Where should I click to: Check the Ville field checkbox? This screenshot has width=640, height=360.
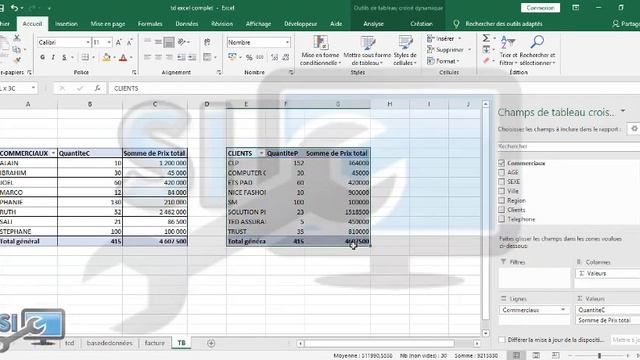502,191
